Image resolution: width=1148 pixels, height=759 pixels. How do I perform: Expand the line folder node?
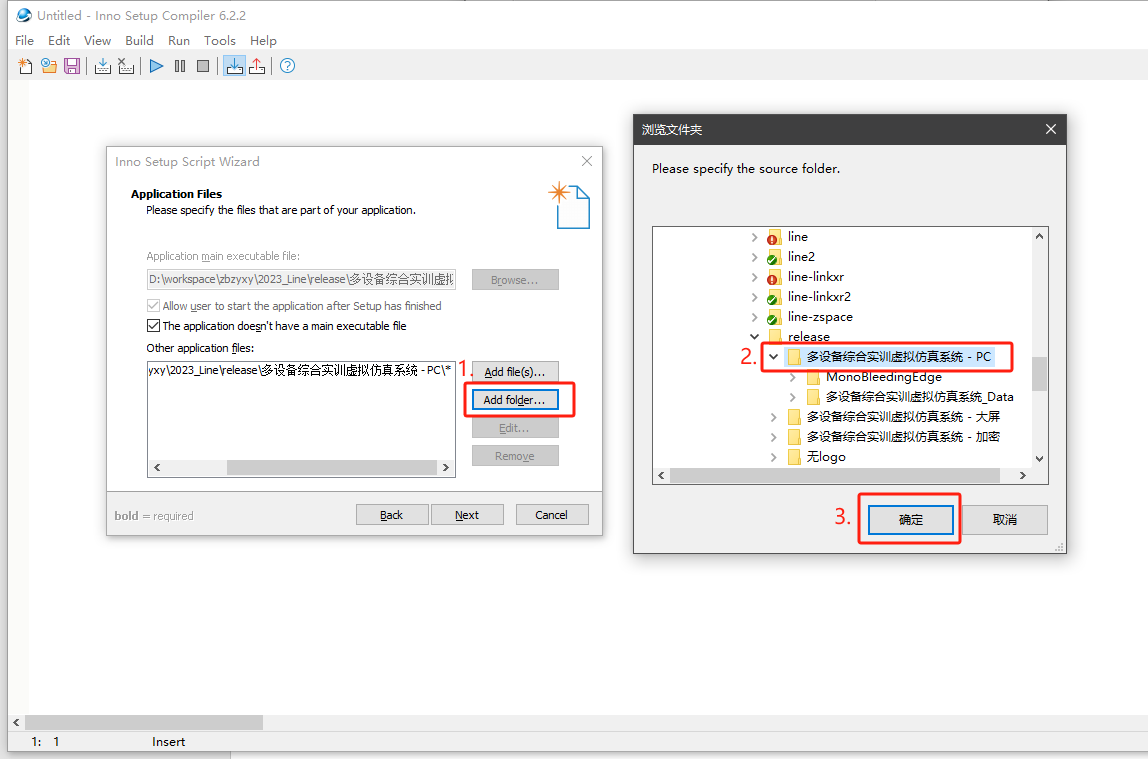coord(754,237)
